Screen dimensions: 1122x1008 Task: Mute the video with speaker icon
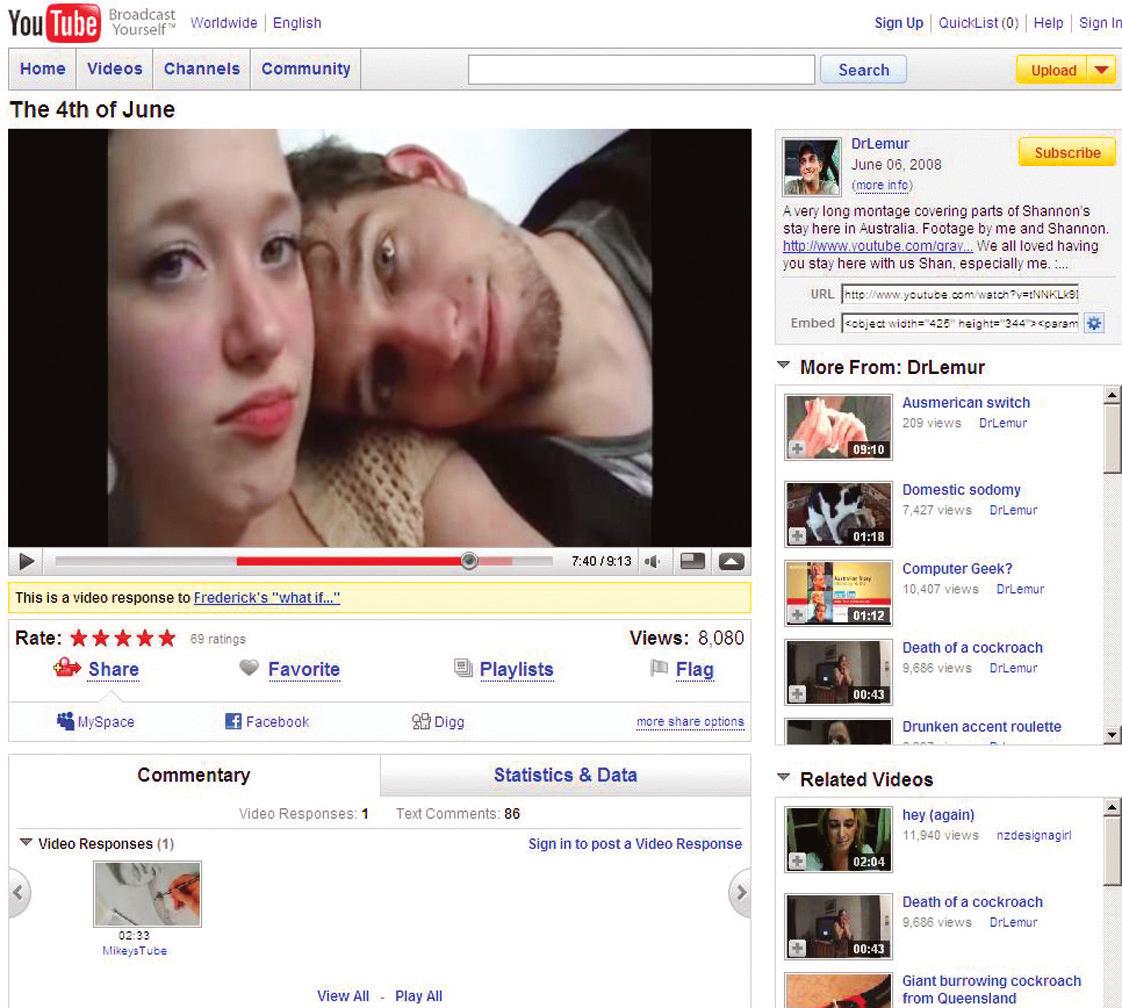click(x=653, y=562)
